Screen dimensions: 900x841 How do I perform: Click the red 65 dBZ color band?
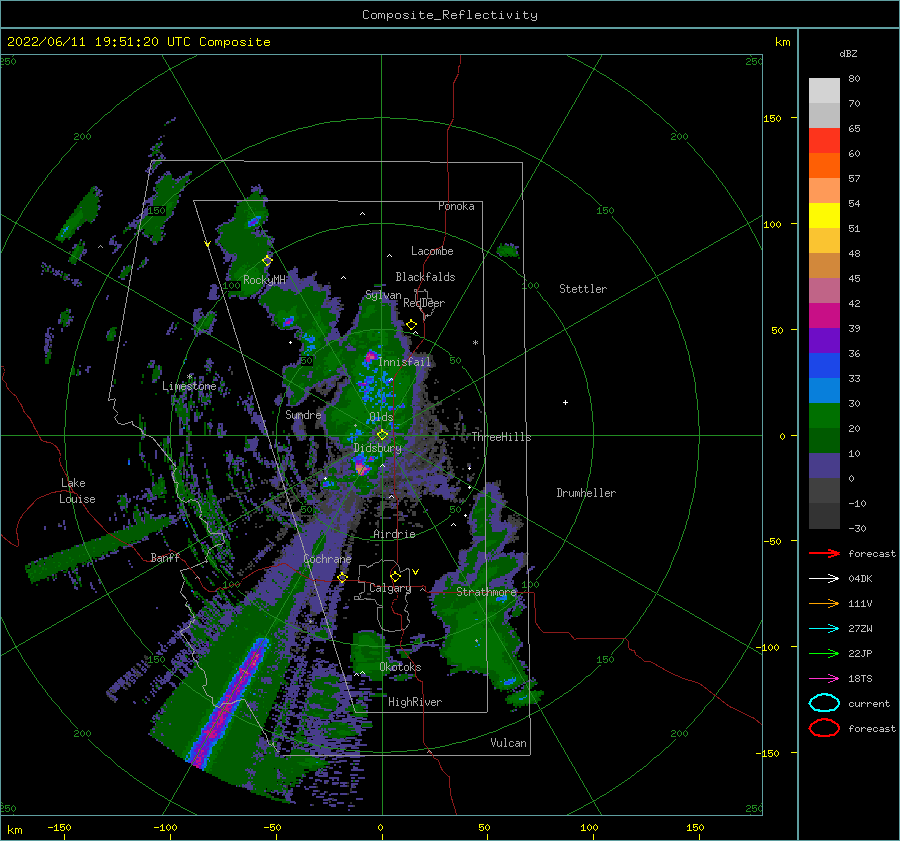(824, 140)
